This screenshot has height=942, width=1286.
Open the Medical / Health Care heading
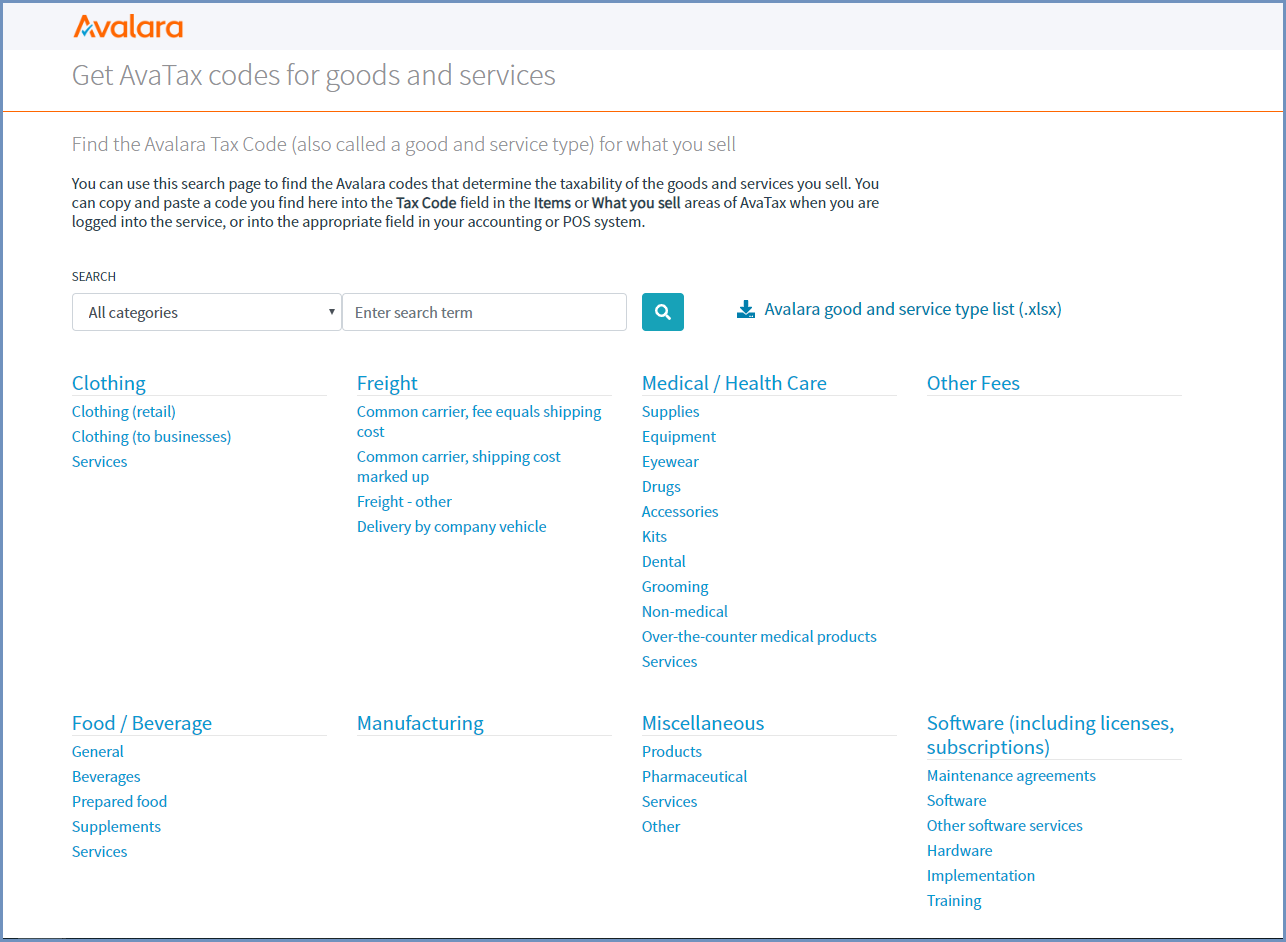coord(734,383)
